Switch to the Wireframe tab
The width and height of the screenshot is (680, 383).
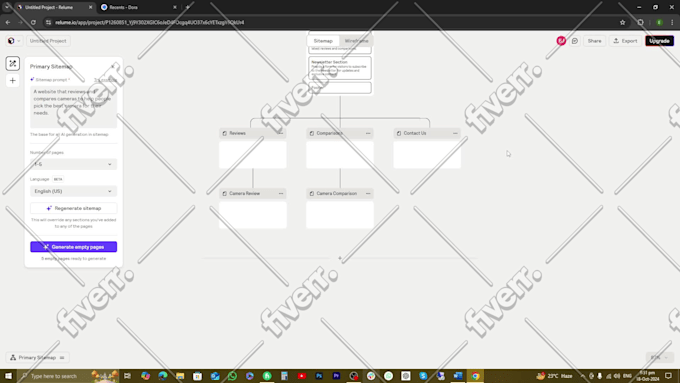(356, 41)
